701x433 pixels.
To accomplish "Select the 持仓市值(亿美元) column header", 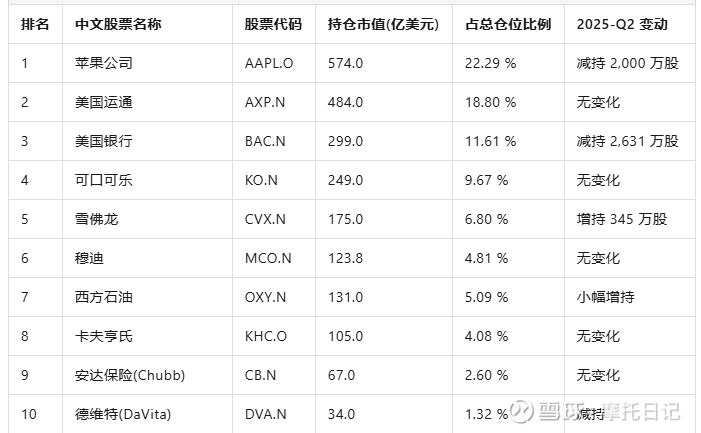I will [383, 24].
